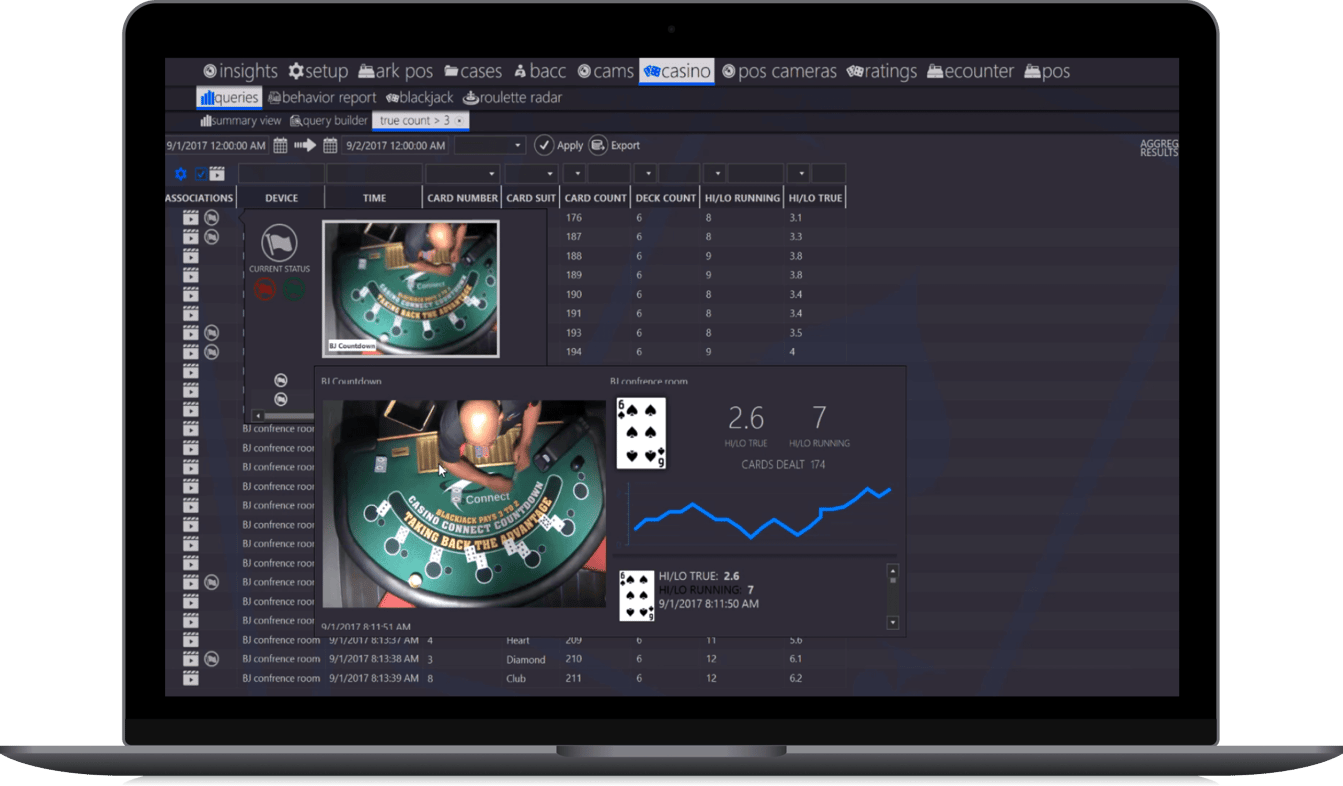Toggle the checkbox beside the clapperboard filter
Screen dimensions: 1343x786
tap(201, 174)
